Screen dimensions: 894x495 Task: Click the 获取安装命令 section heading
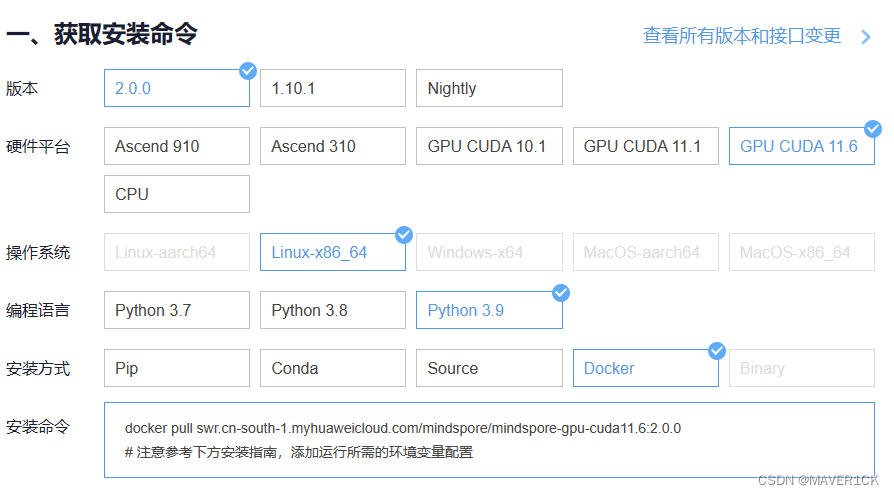coord(102,34)
